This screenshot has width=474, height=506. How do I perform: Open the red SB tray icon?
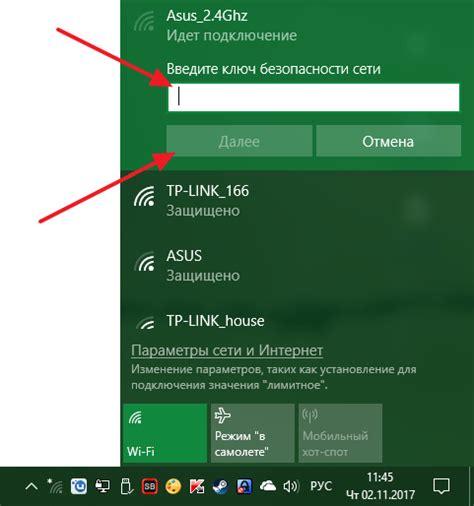point(150,487)
